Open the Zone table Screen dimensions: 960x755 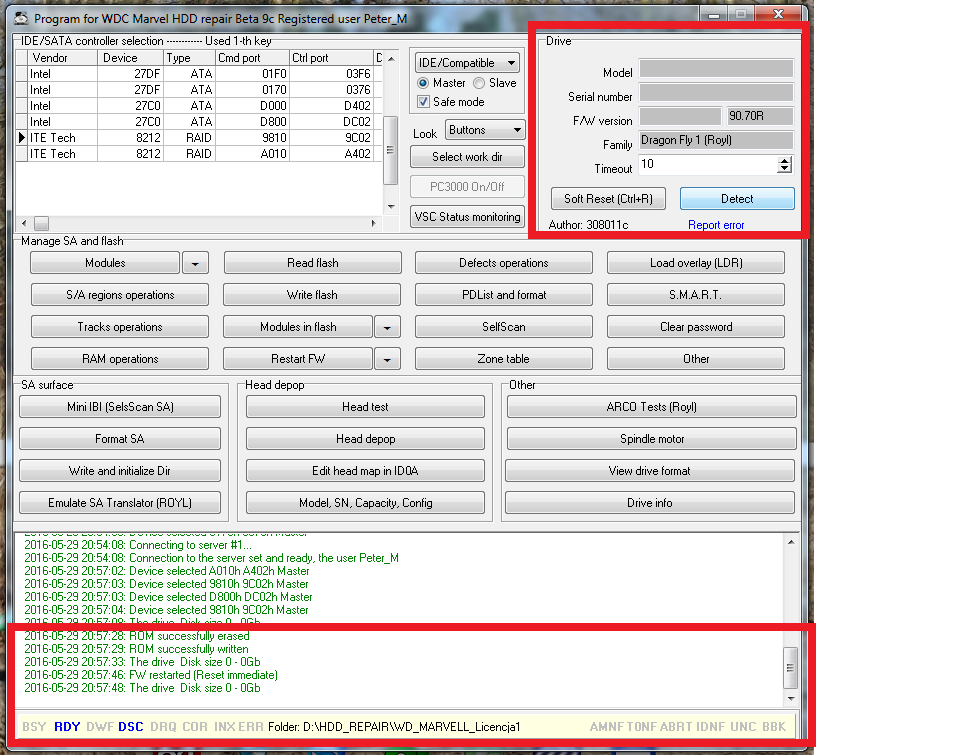[x=504, y=359]
